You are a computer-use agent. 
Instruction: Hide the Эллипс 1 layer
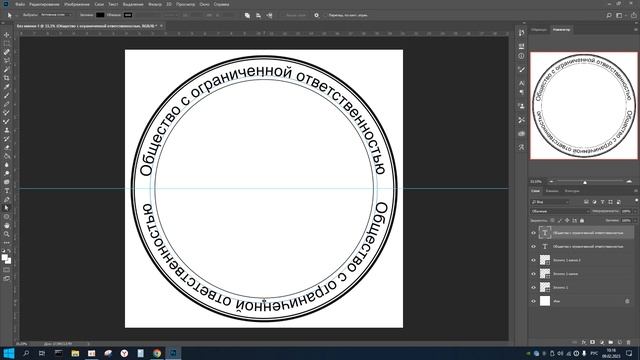[x=533, y=287]
